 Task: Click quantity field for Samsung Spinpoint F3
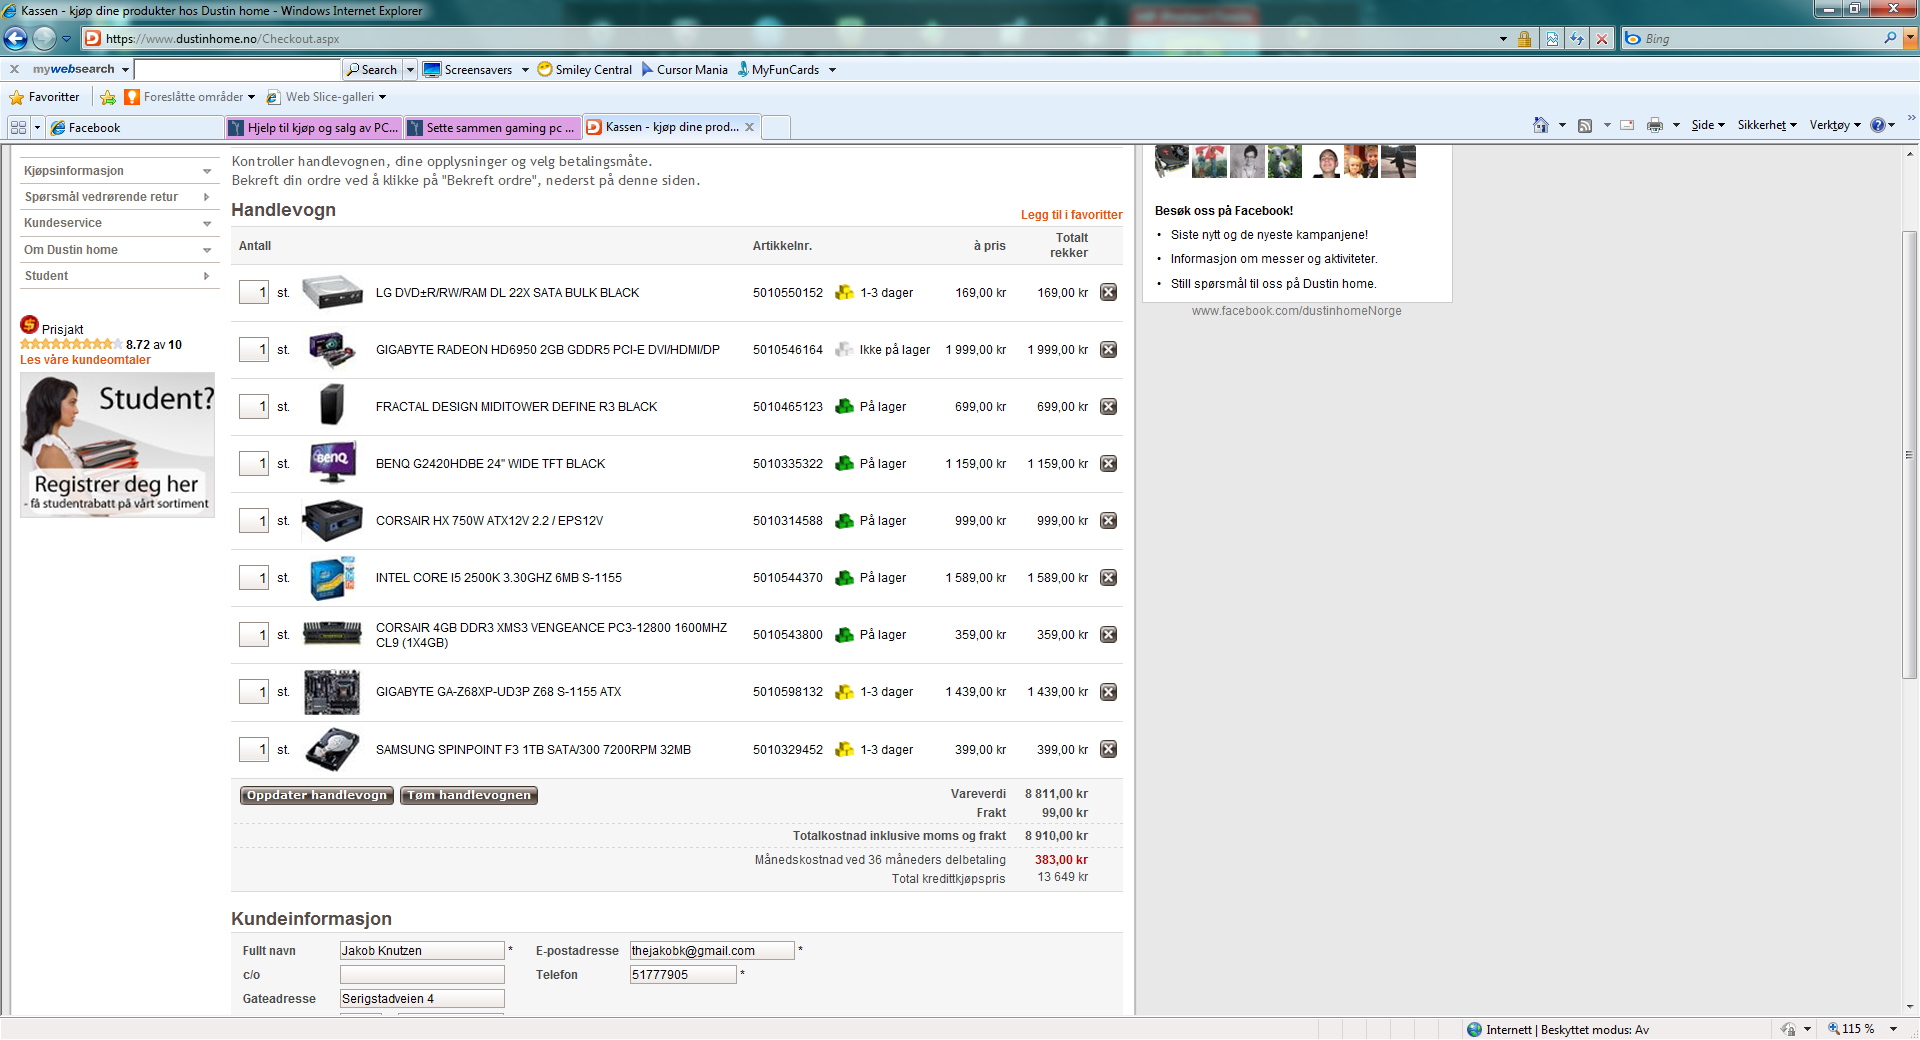254,749
